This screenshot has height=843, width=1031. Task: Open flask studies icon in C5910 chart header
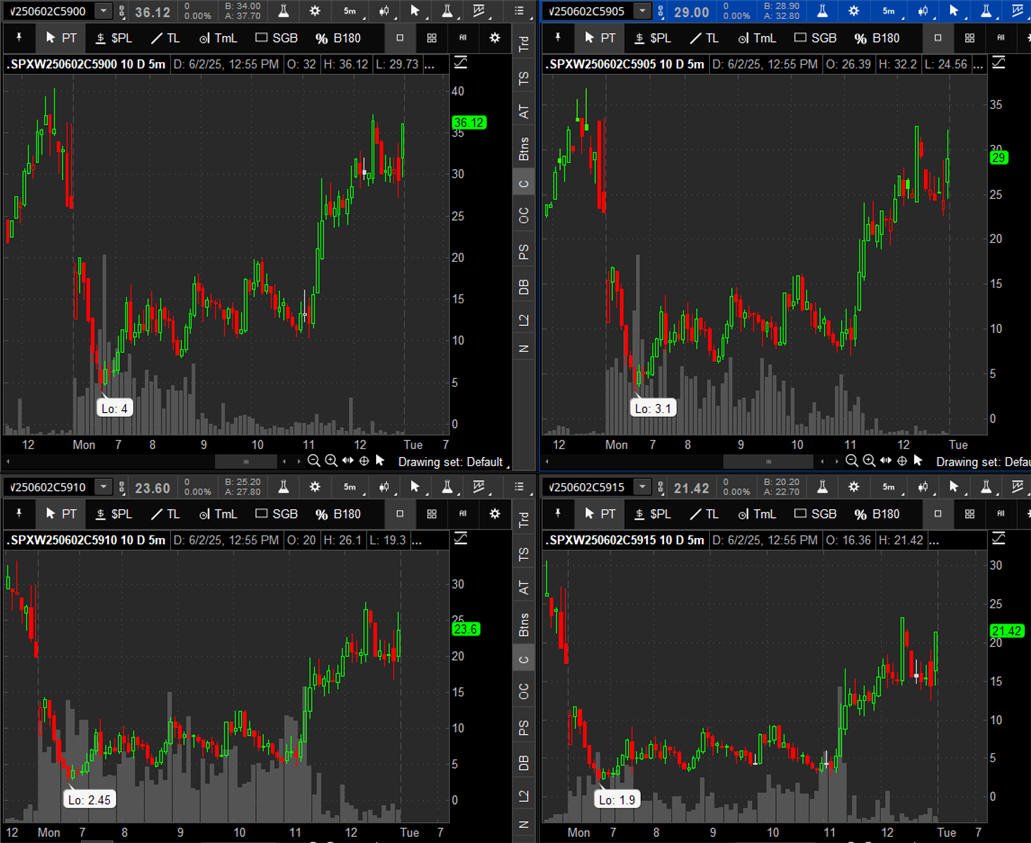[x=283, y=487]
